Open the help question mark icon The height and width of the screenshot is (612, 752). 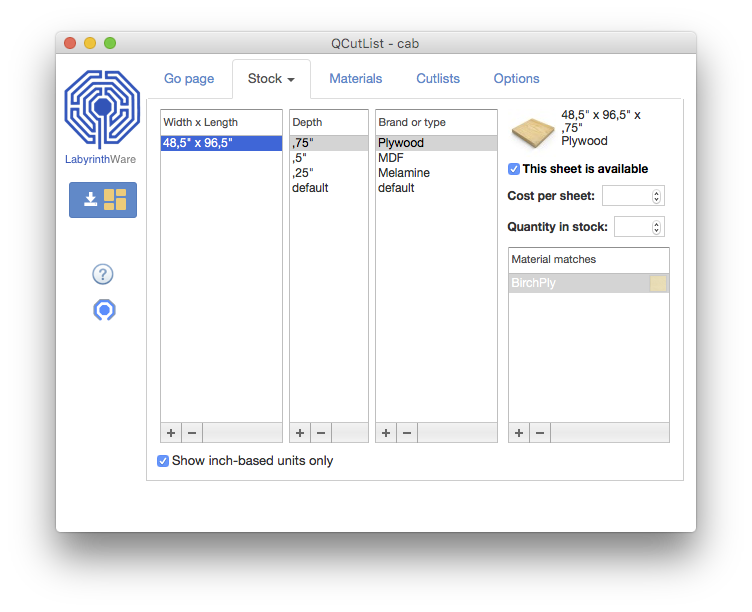point(103,274)
